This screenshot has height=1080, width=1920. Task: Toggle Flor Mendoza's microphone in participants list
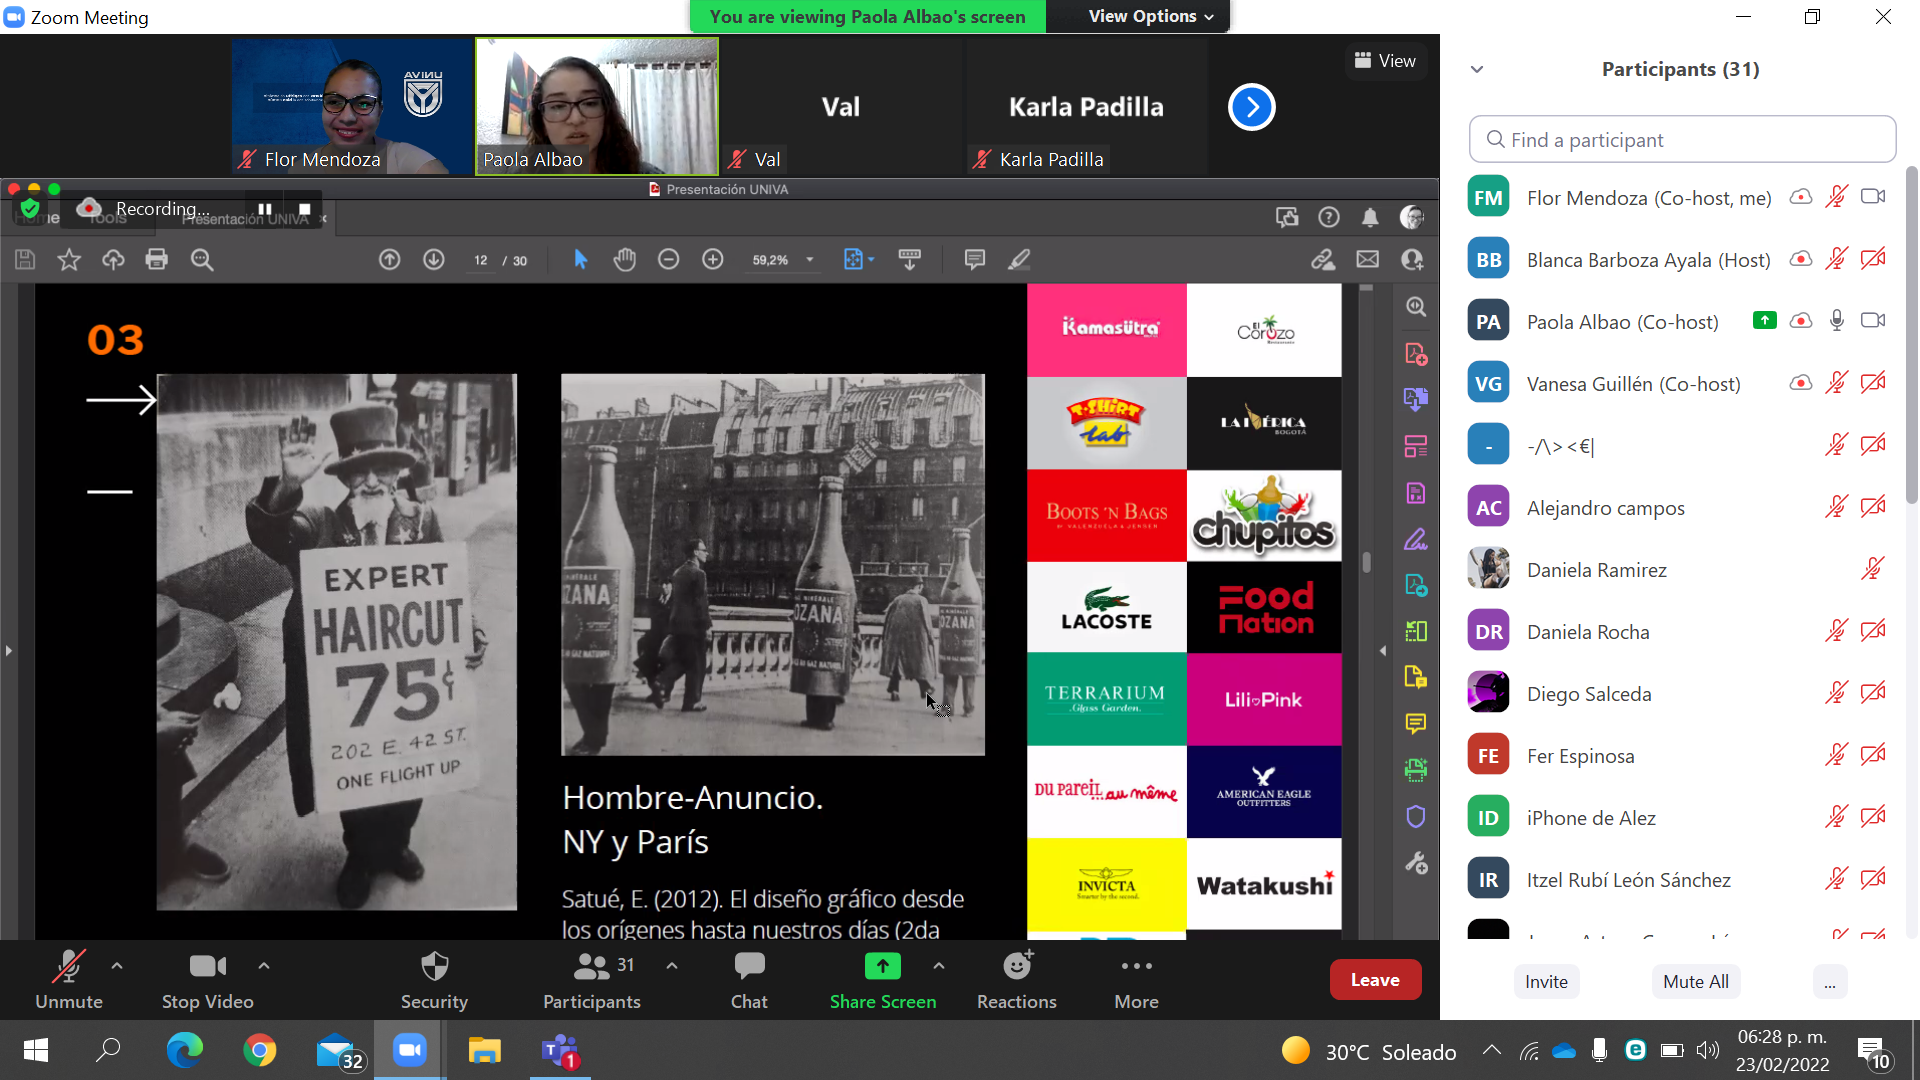[x=1837, y=197]
